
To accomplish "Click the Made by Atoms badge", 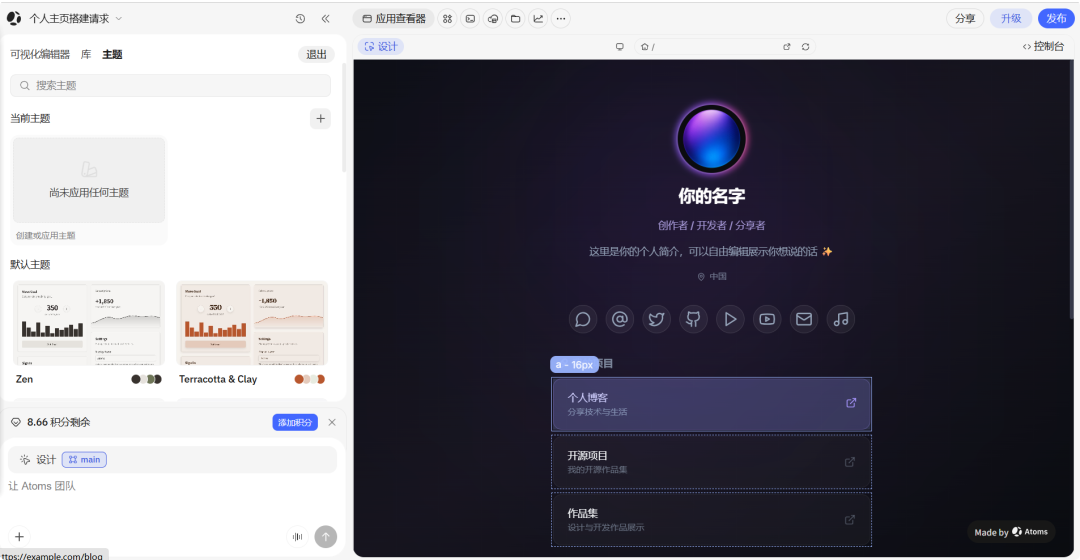I will (1011, 532).
